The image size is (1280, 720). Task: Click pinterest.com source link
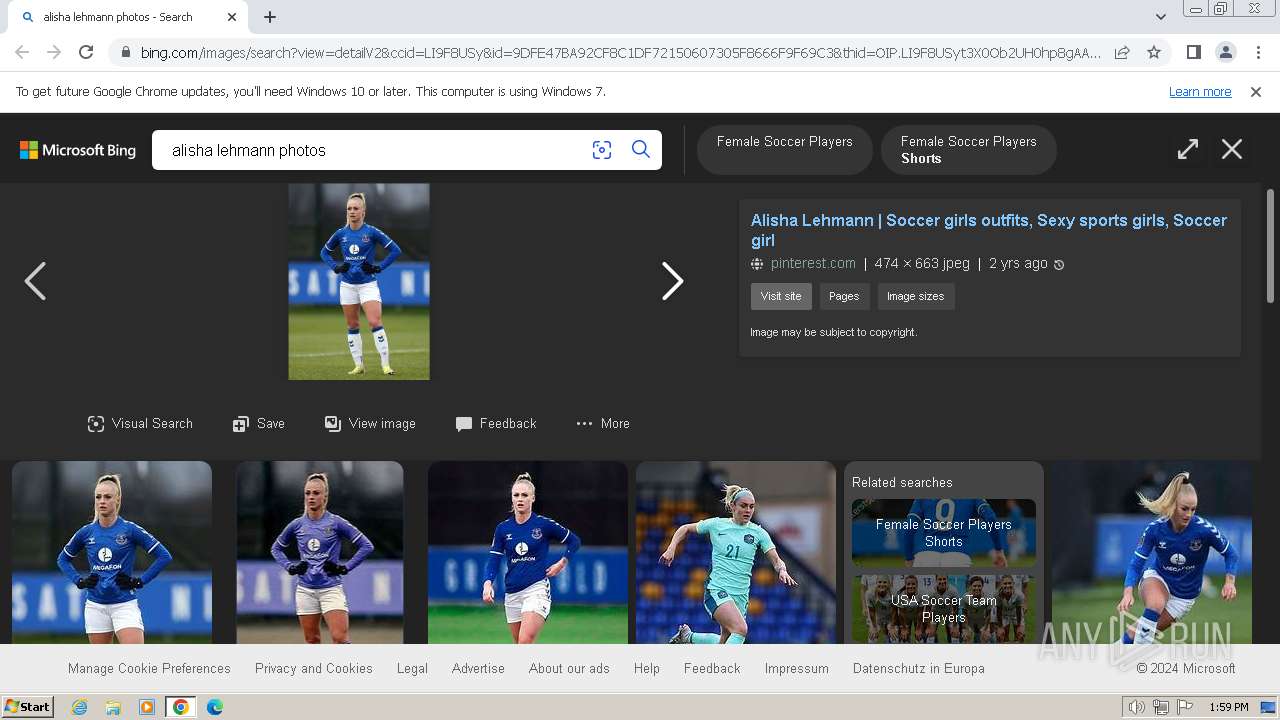813,264
